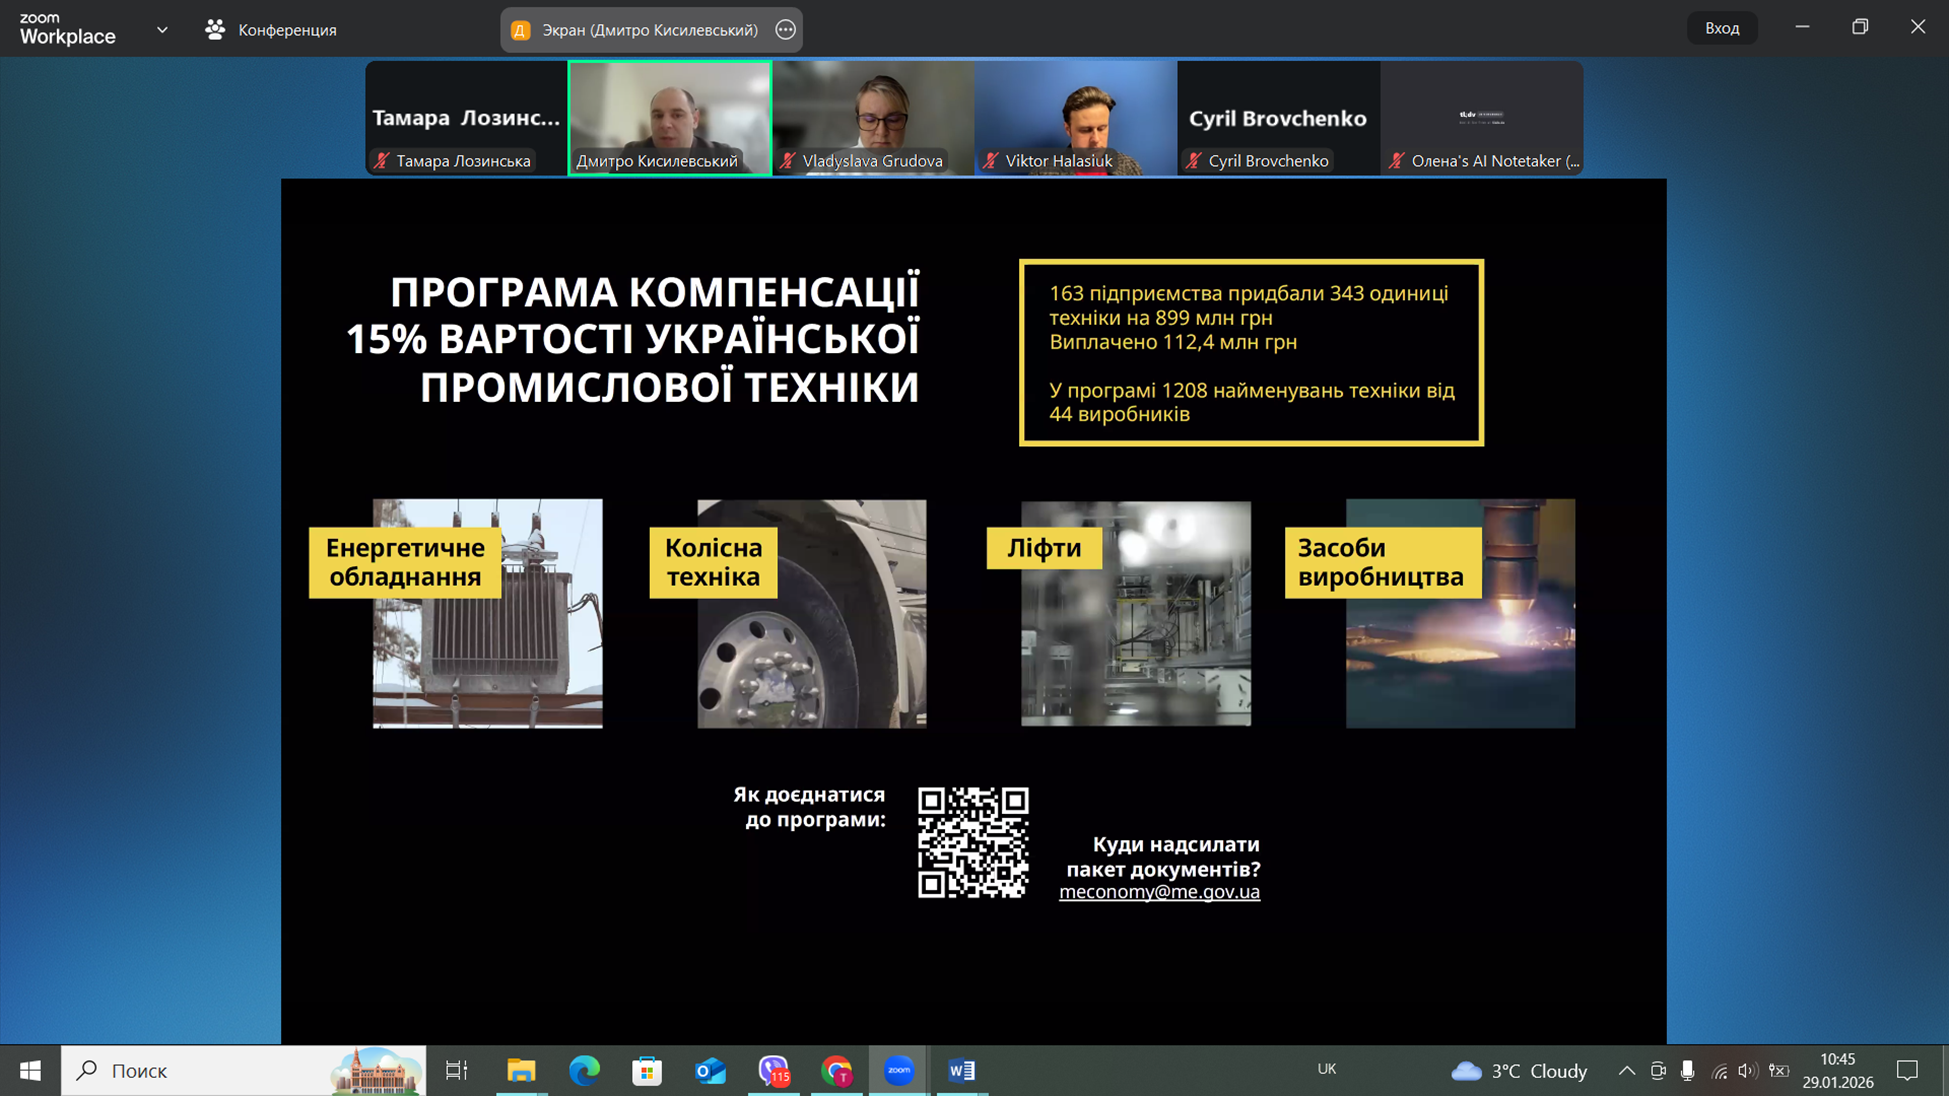Open Windows Start menu
Viewport: 1949px width, 1096px height.
pos(30,1070)
